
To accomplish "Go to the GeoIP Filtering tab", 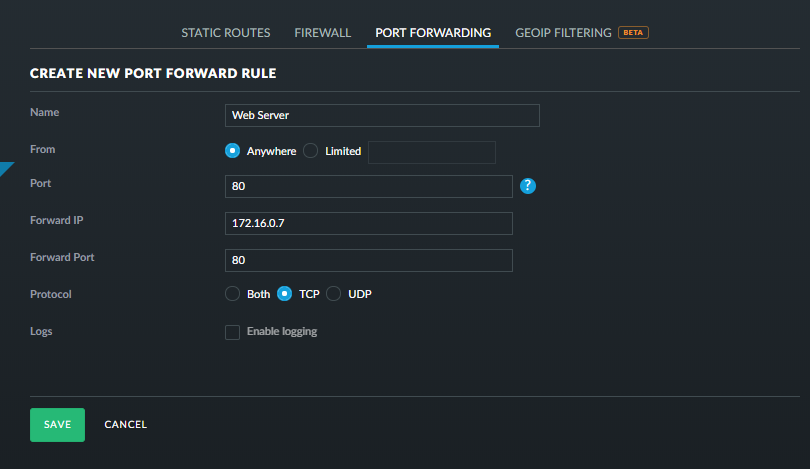I will (x=563, y=33).
